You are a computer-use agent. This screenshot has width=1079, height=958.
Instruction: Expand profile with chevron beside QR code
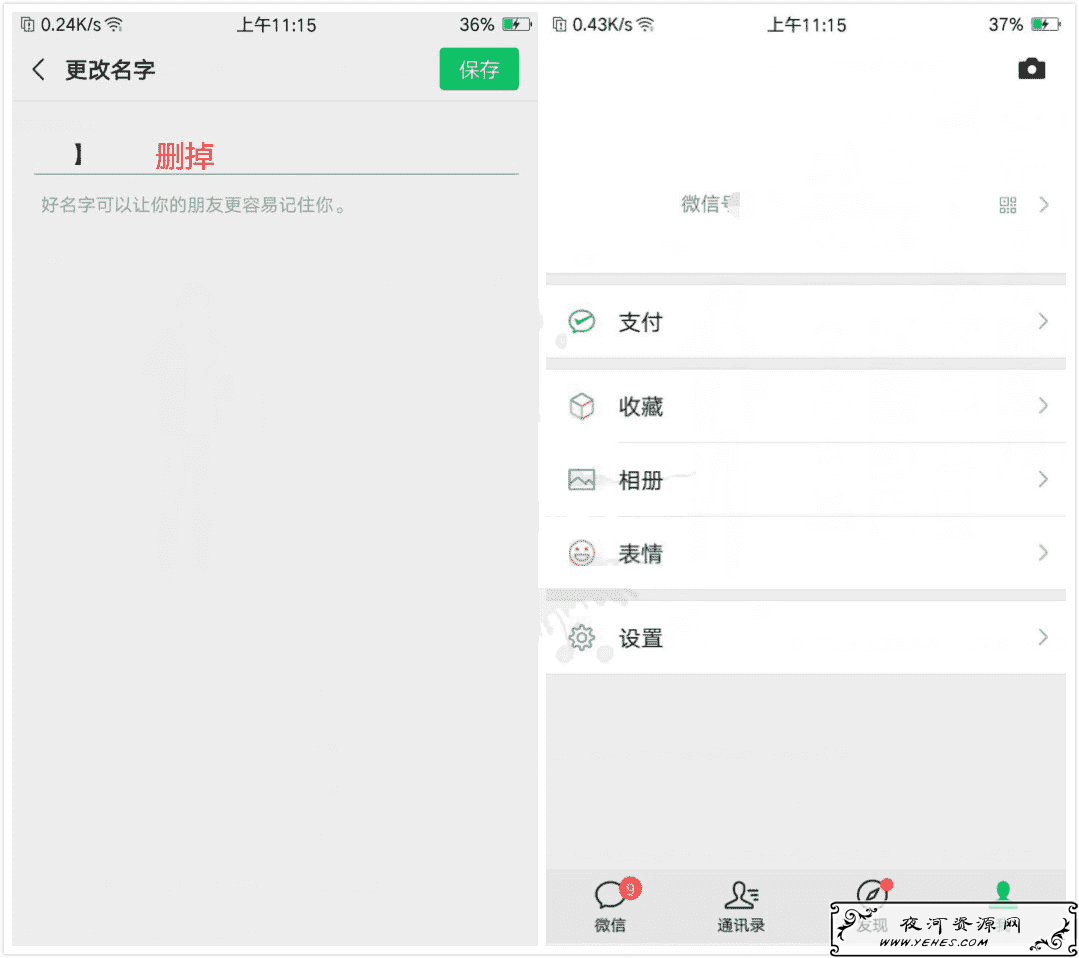pyautogui.click(x=1044, y=204)
